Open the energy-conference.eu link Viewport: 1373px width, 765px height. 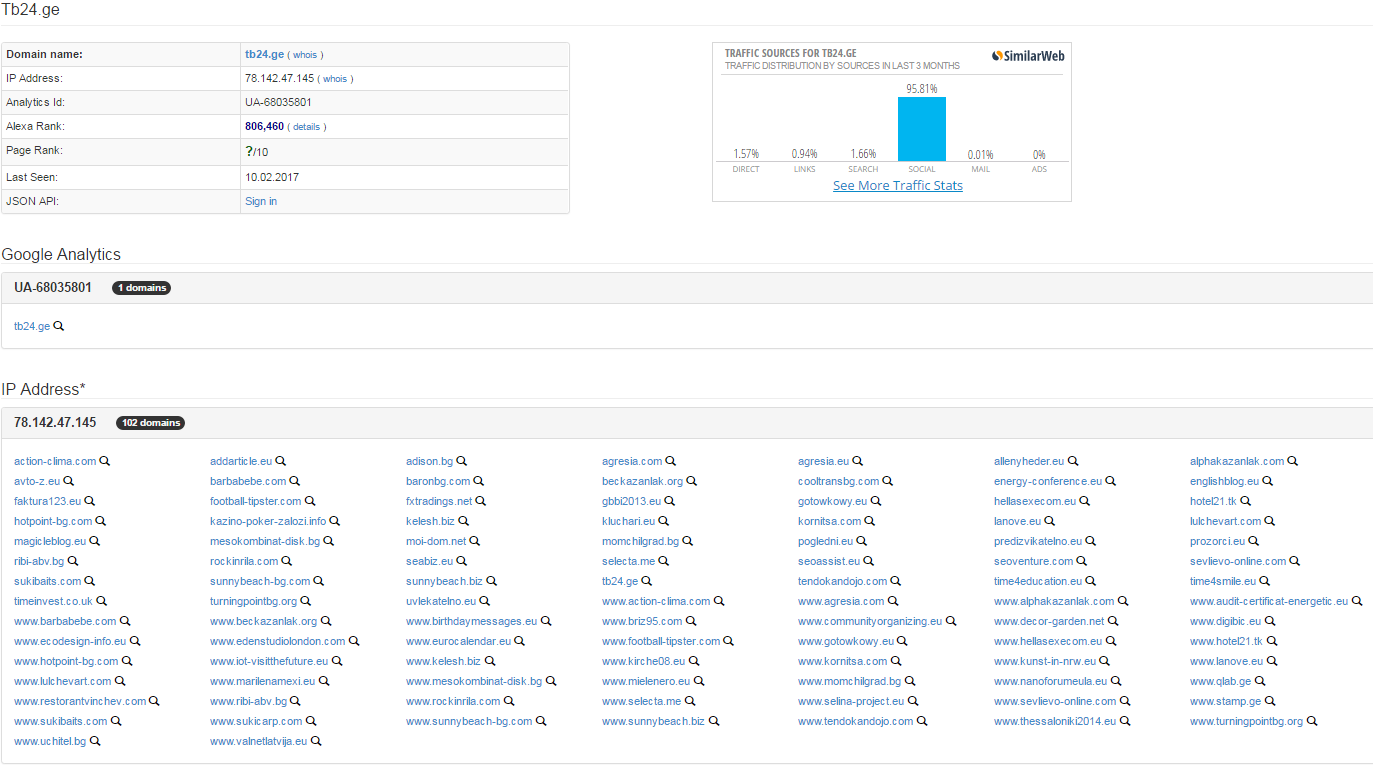pos(1048,481)
